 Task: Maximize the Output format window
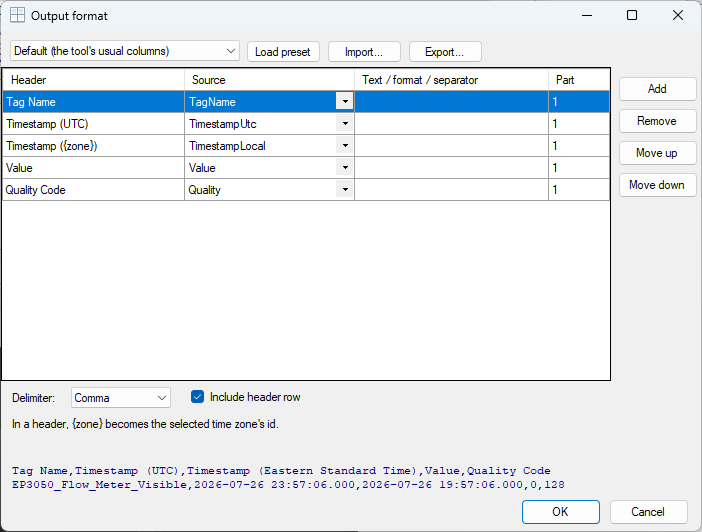coord(632,15)
